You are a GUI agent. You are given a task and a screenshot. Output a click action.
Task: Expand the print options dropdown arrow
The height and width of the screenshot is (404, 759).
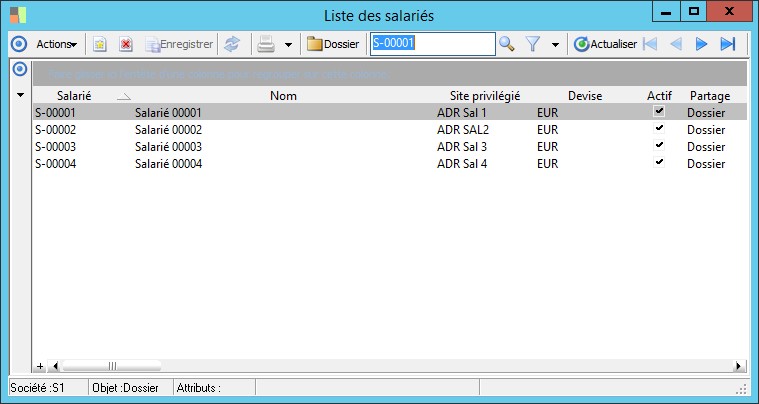288,45
